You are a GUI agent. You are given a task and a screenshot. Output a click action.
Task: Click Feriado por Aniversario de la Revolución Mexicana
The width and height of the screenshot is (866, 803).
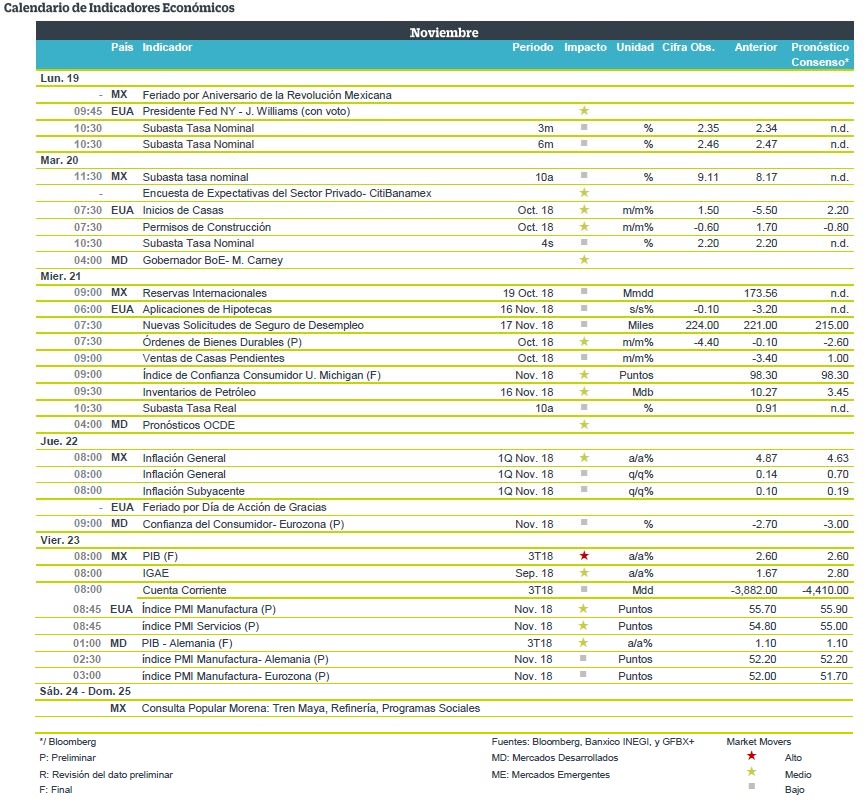coord(267,95)
